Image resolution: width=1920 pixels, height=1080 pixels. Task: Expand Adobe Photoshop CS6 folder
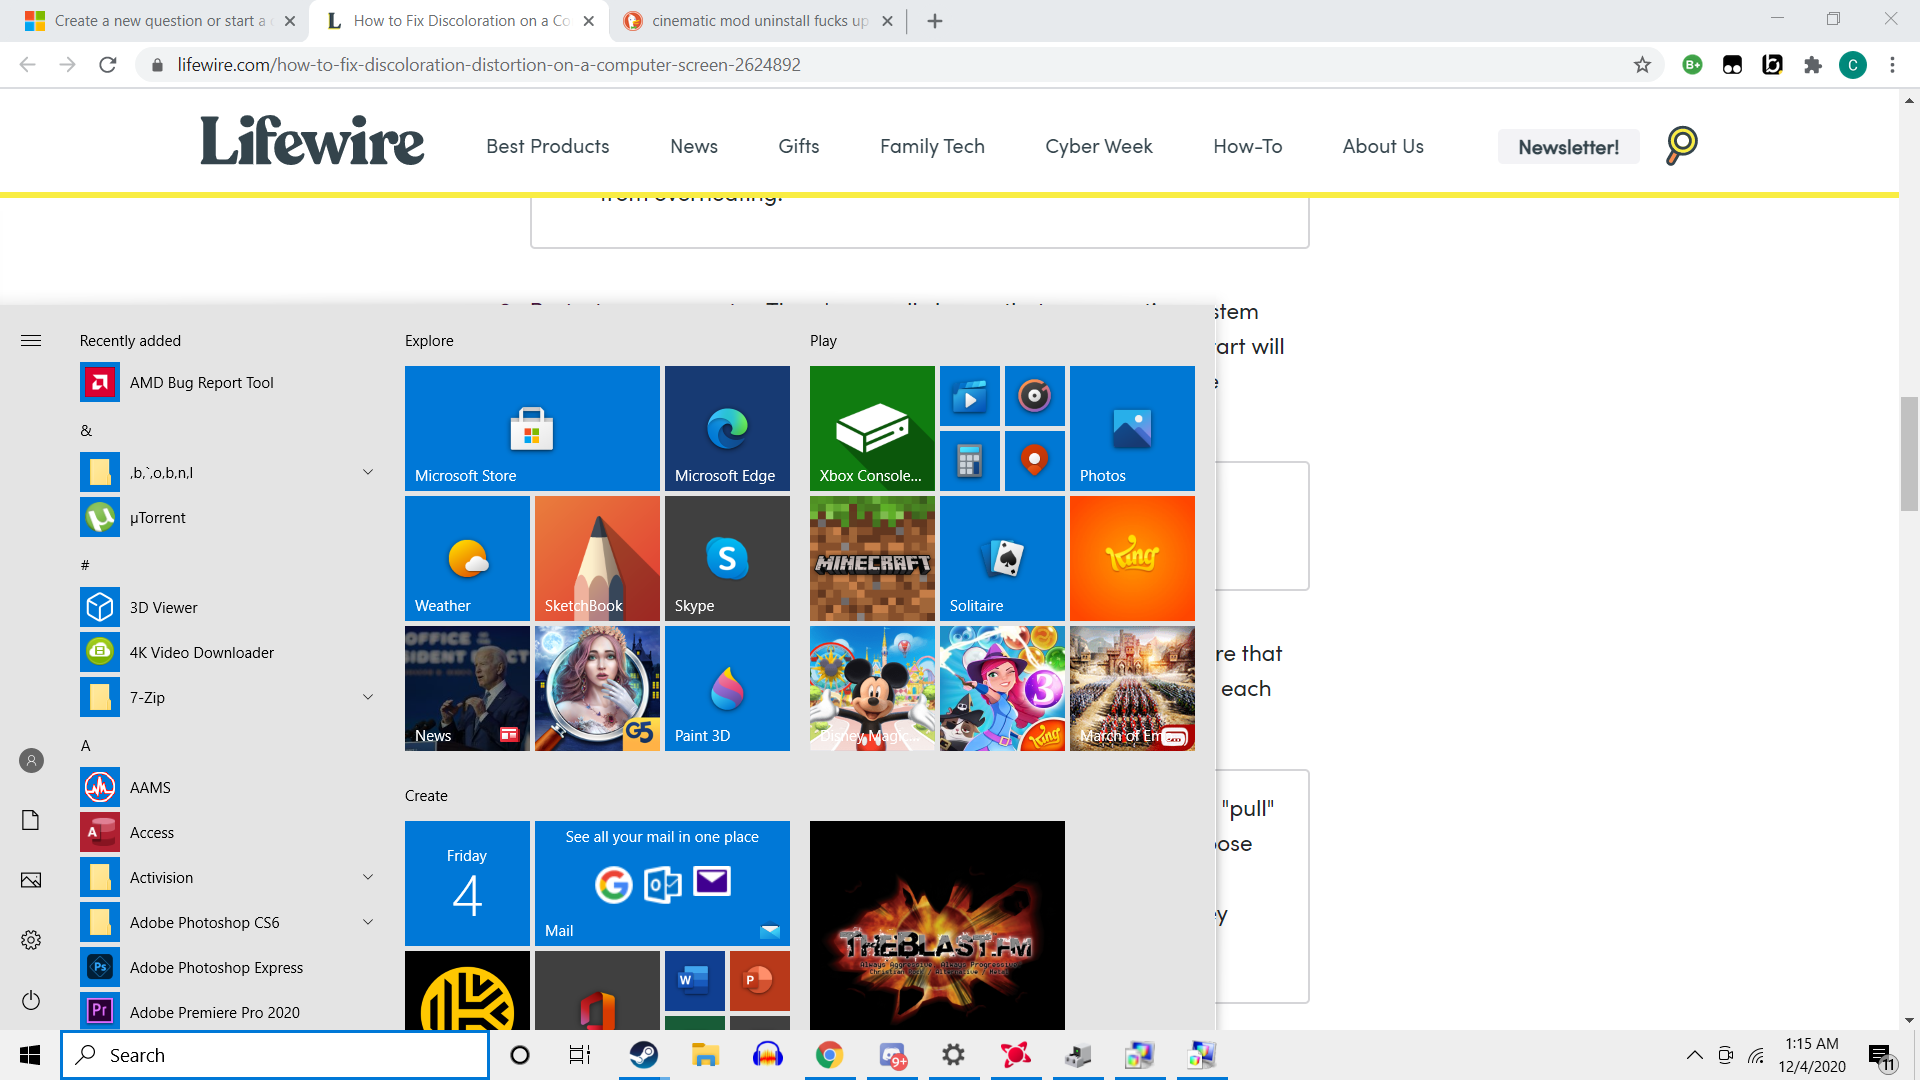pos(368,922)
